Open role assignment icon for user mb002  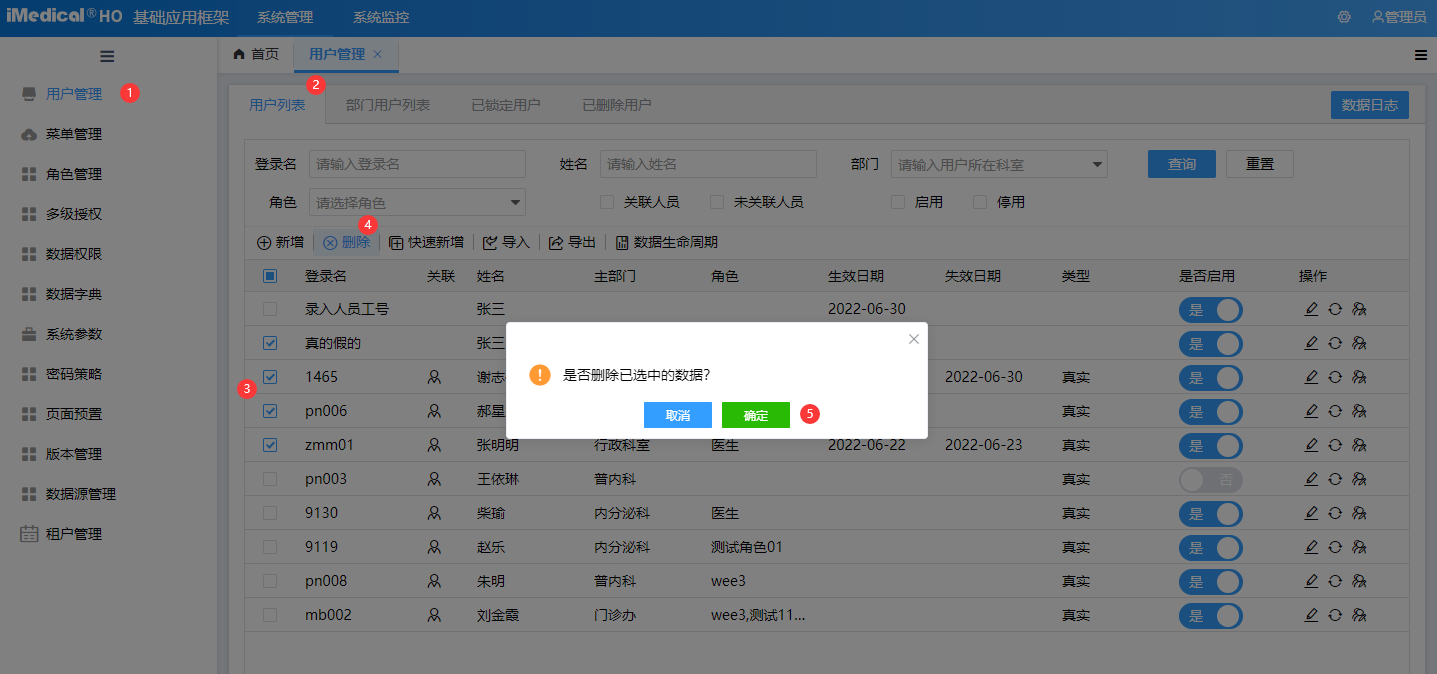[1360, 615]
